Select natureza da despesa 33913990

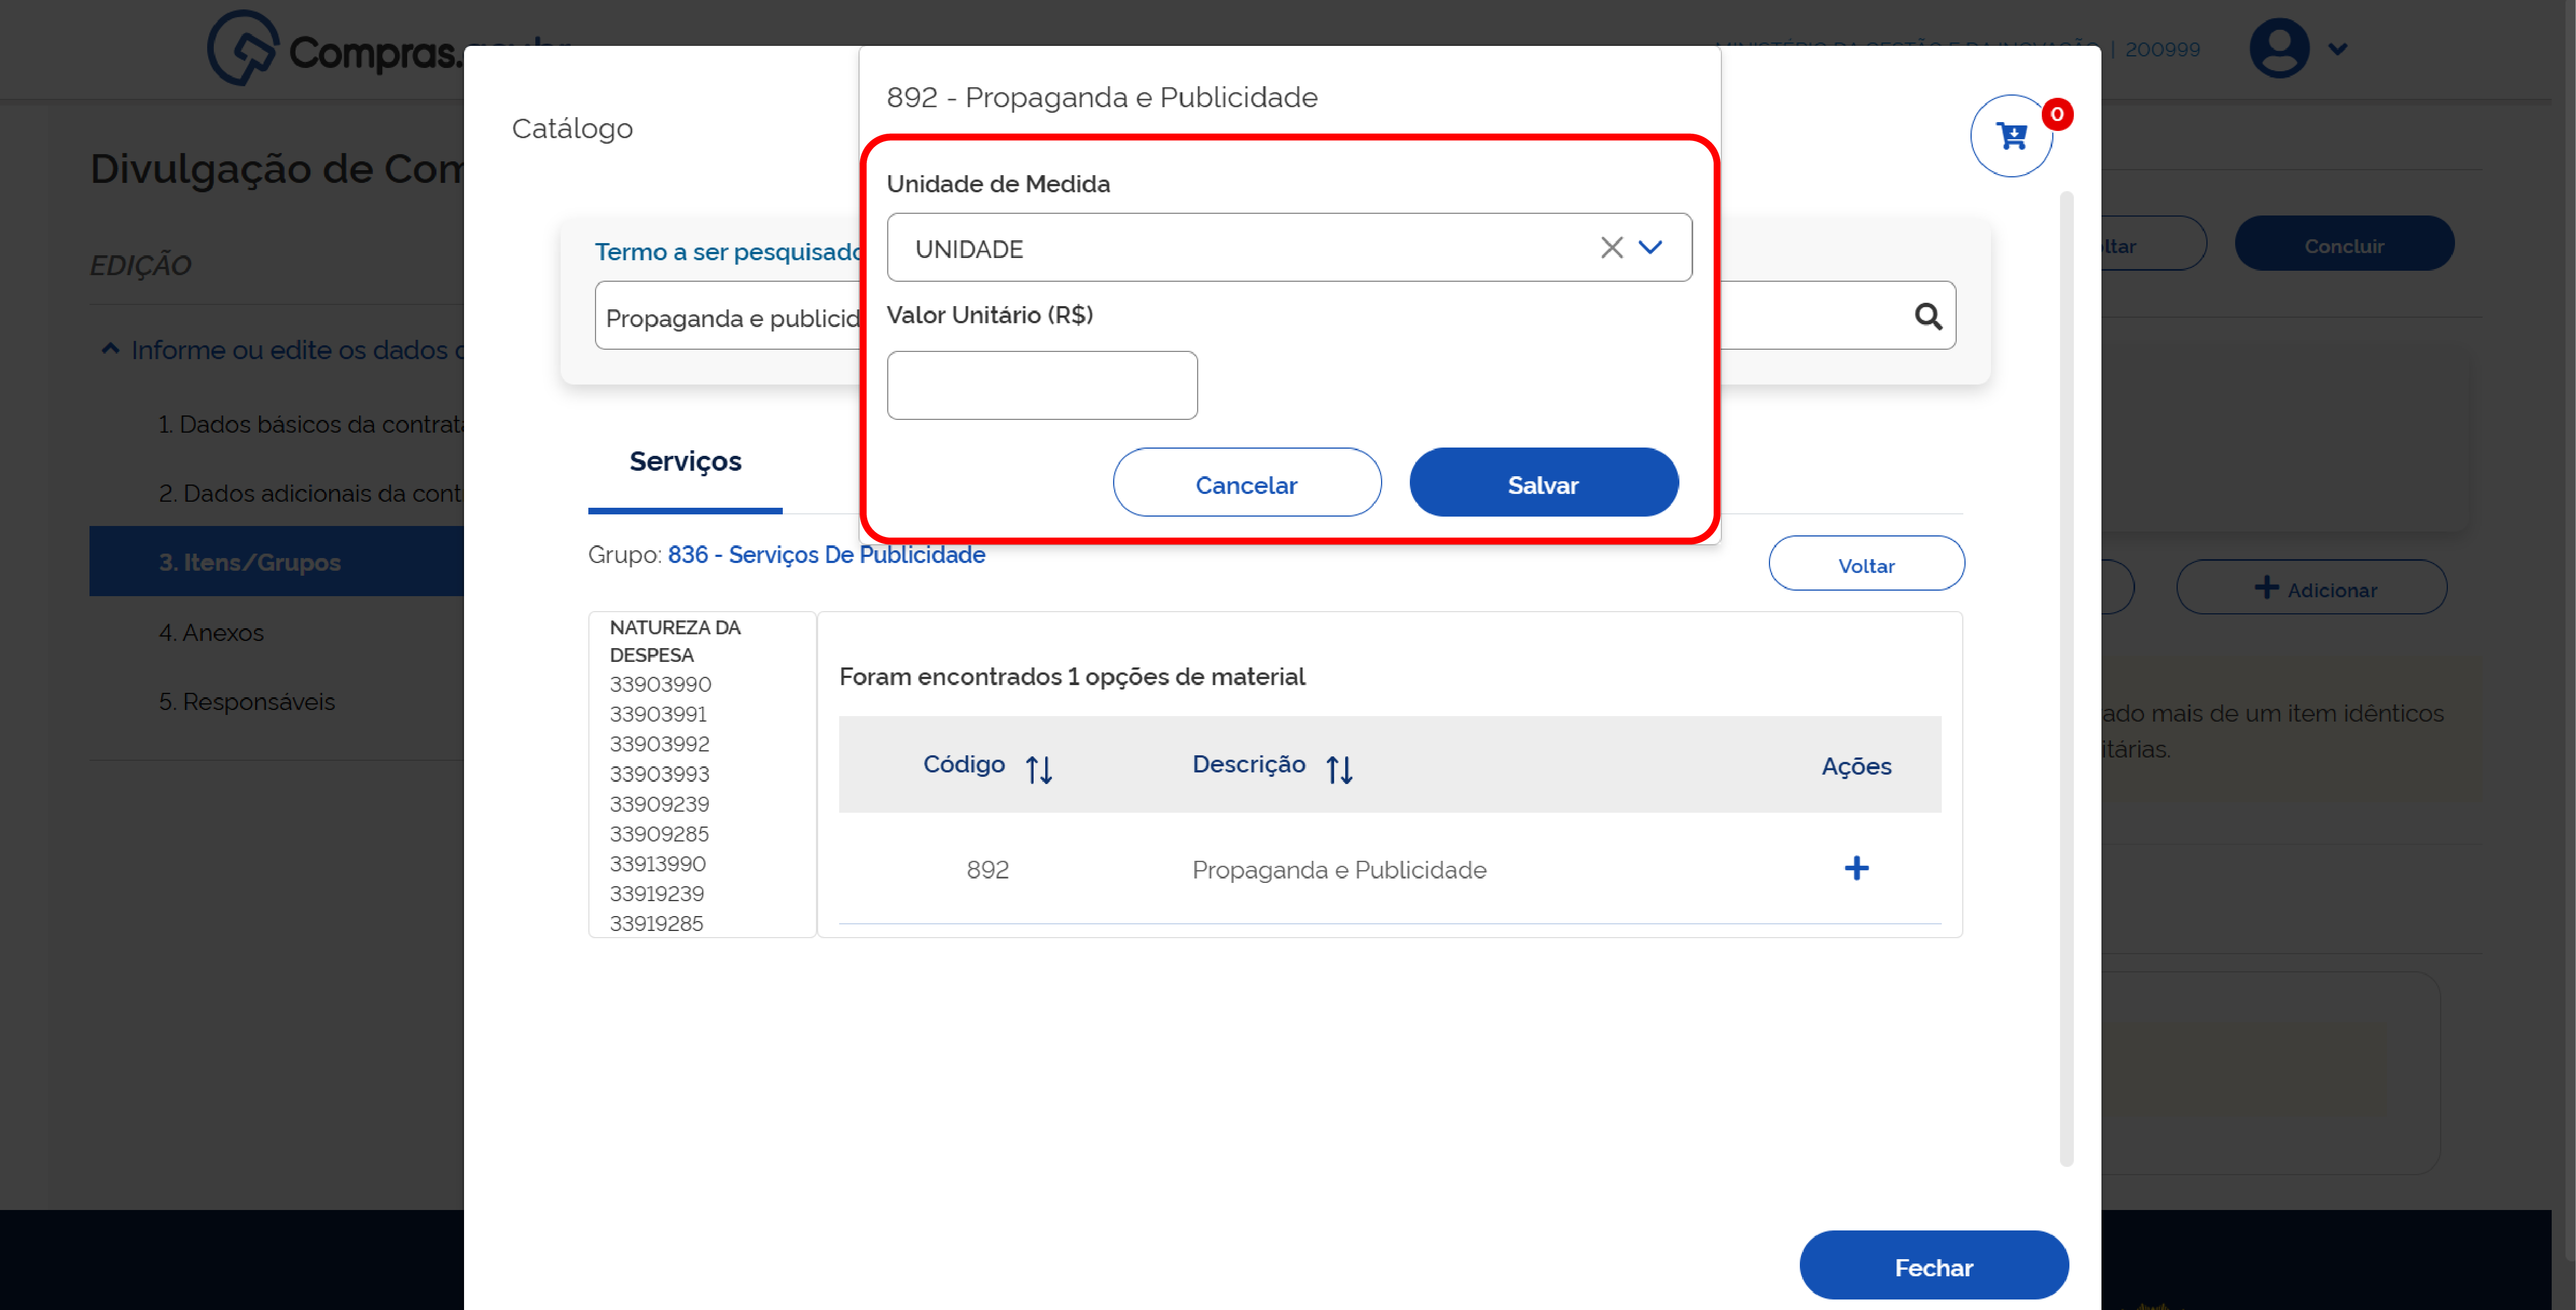coord(657,864)
